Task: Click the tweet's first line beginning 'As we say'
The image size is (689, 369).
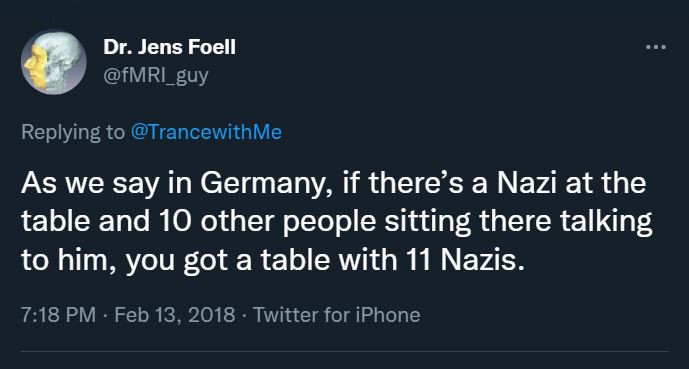Action: (334, 183)
